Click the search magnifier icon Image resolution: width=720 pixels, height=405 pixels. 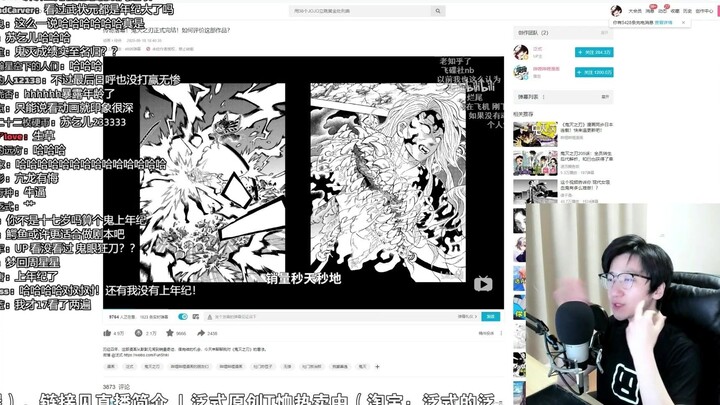click(x=438, y=11)
